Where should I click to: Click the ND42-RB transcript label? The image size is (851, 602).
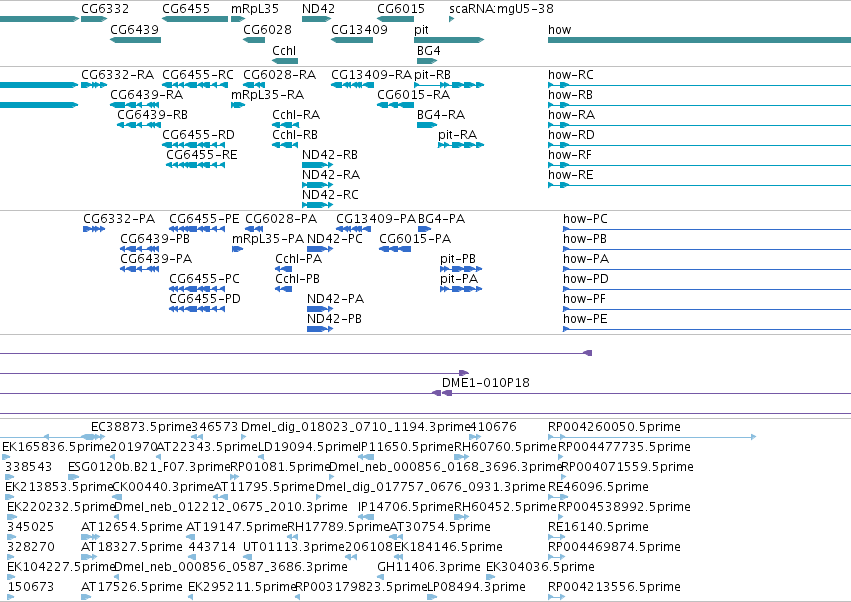click(x=330, y=155)
